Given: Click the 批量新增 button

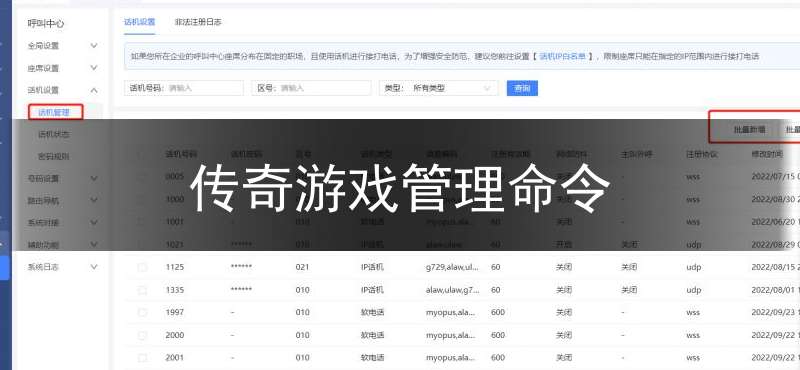Looking at the screenshot, I should (x=749, y=130).
